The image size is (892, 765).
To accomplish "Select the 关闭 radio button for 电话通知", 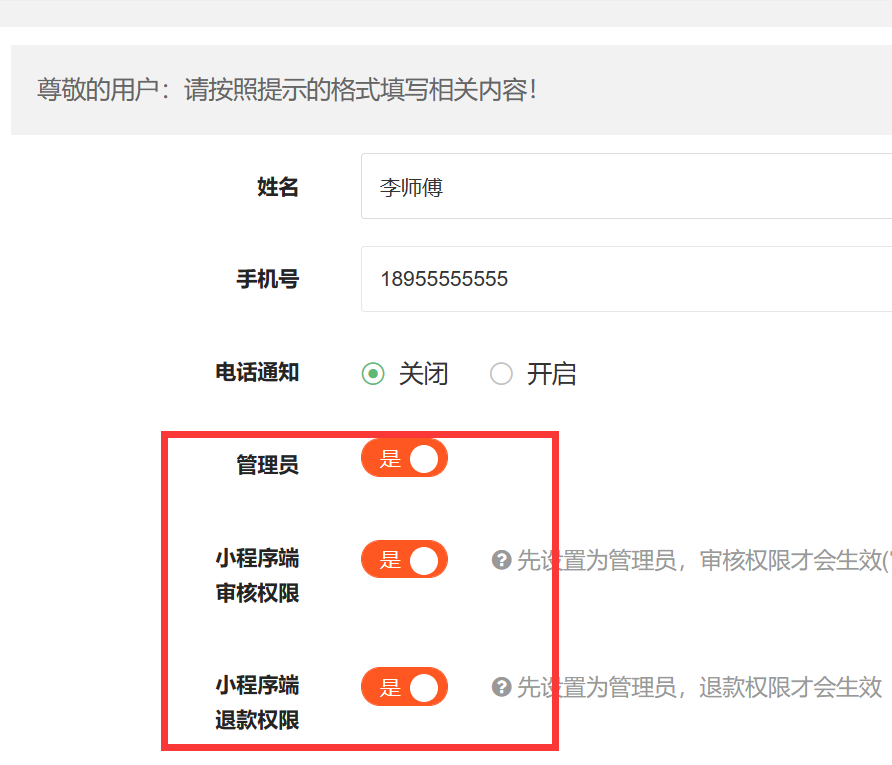I will pyautogui.click(x=373, y=374).
